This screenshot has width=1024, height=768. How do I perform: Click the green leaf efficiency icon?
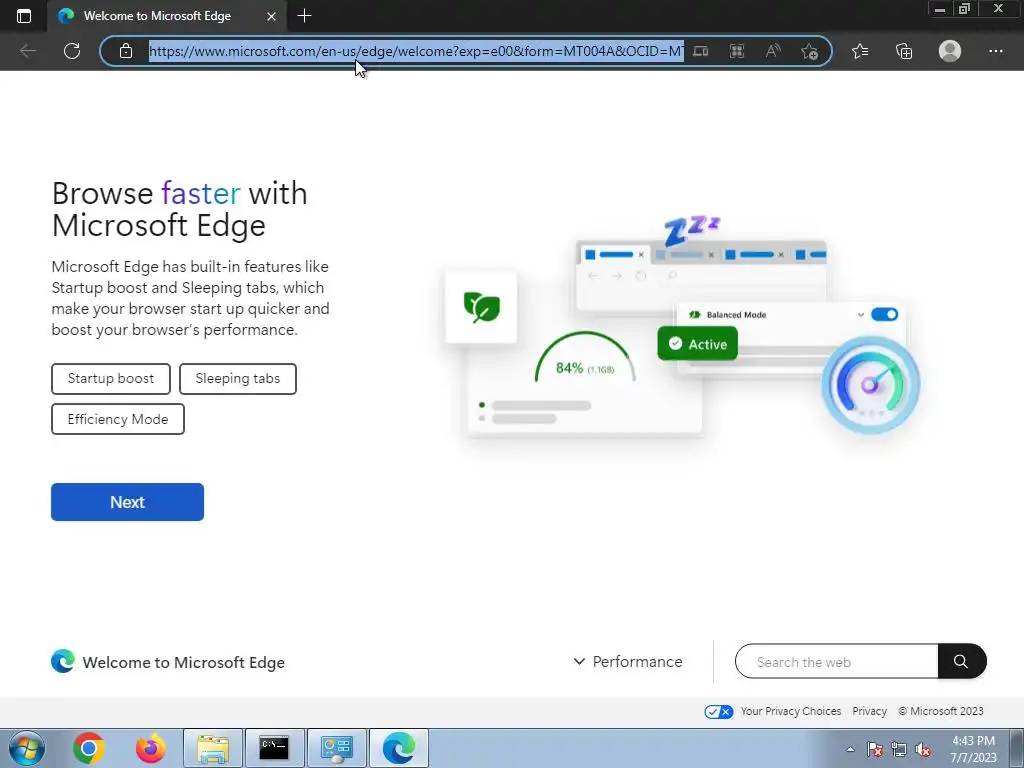coord(481,308)
